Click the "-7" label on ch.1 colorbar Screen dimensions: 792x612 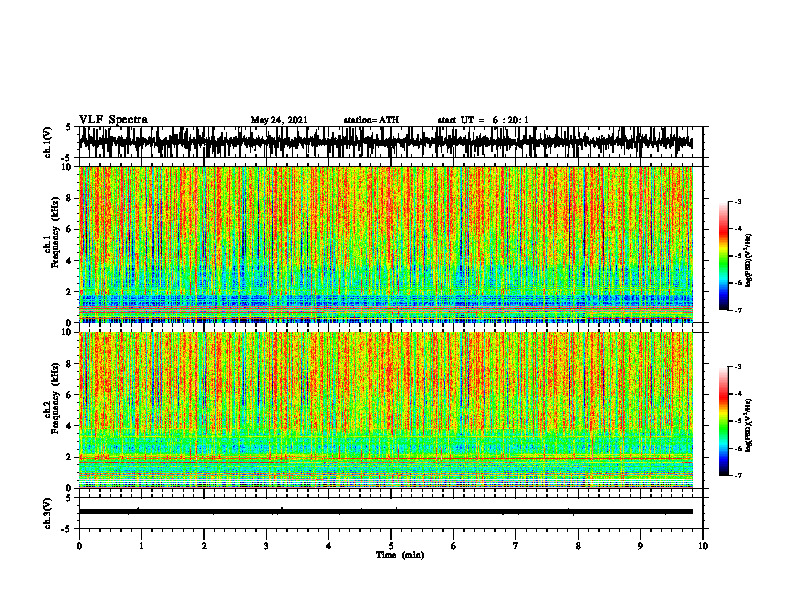[738, 310]
